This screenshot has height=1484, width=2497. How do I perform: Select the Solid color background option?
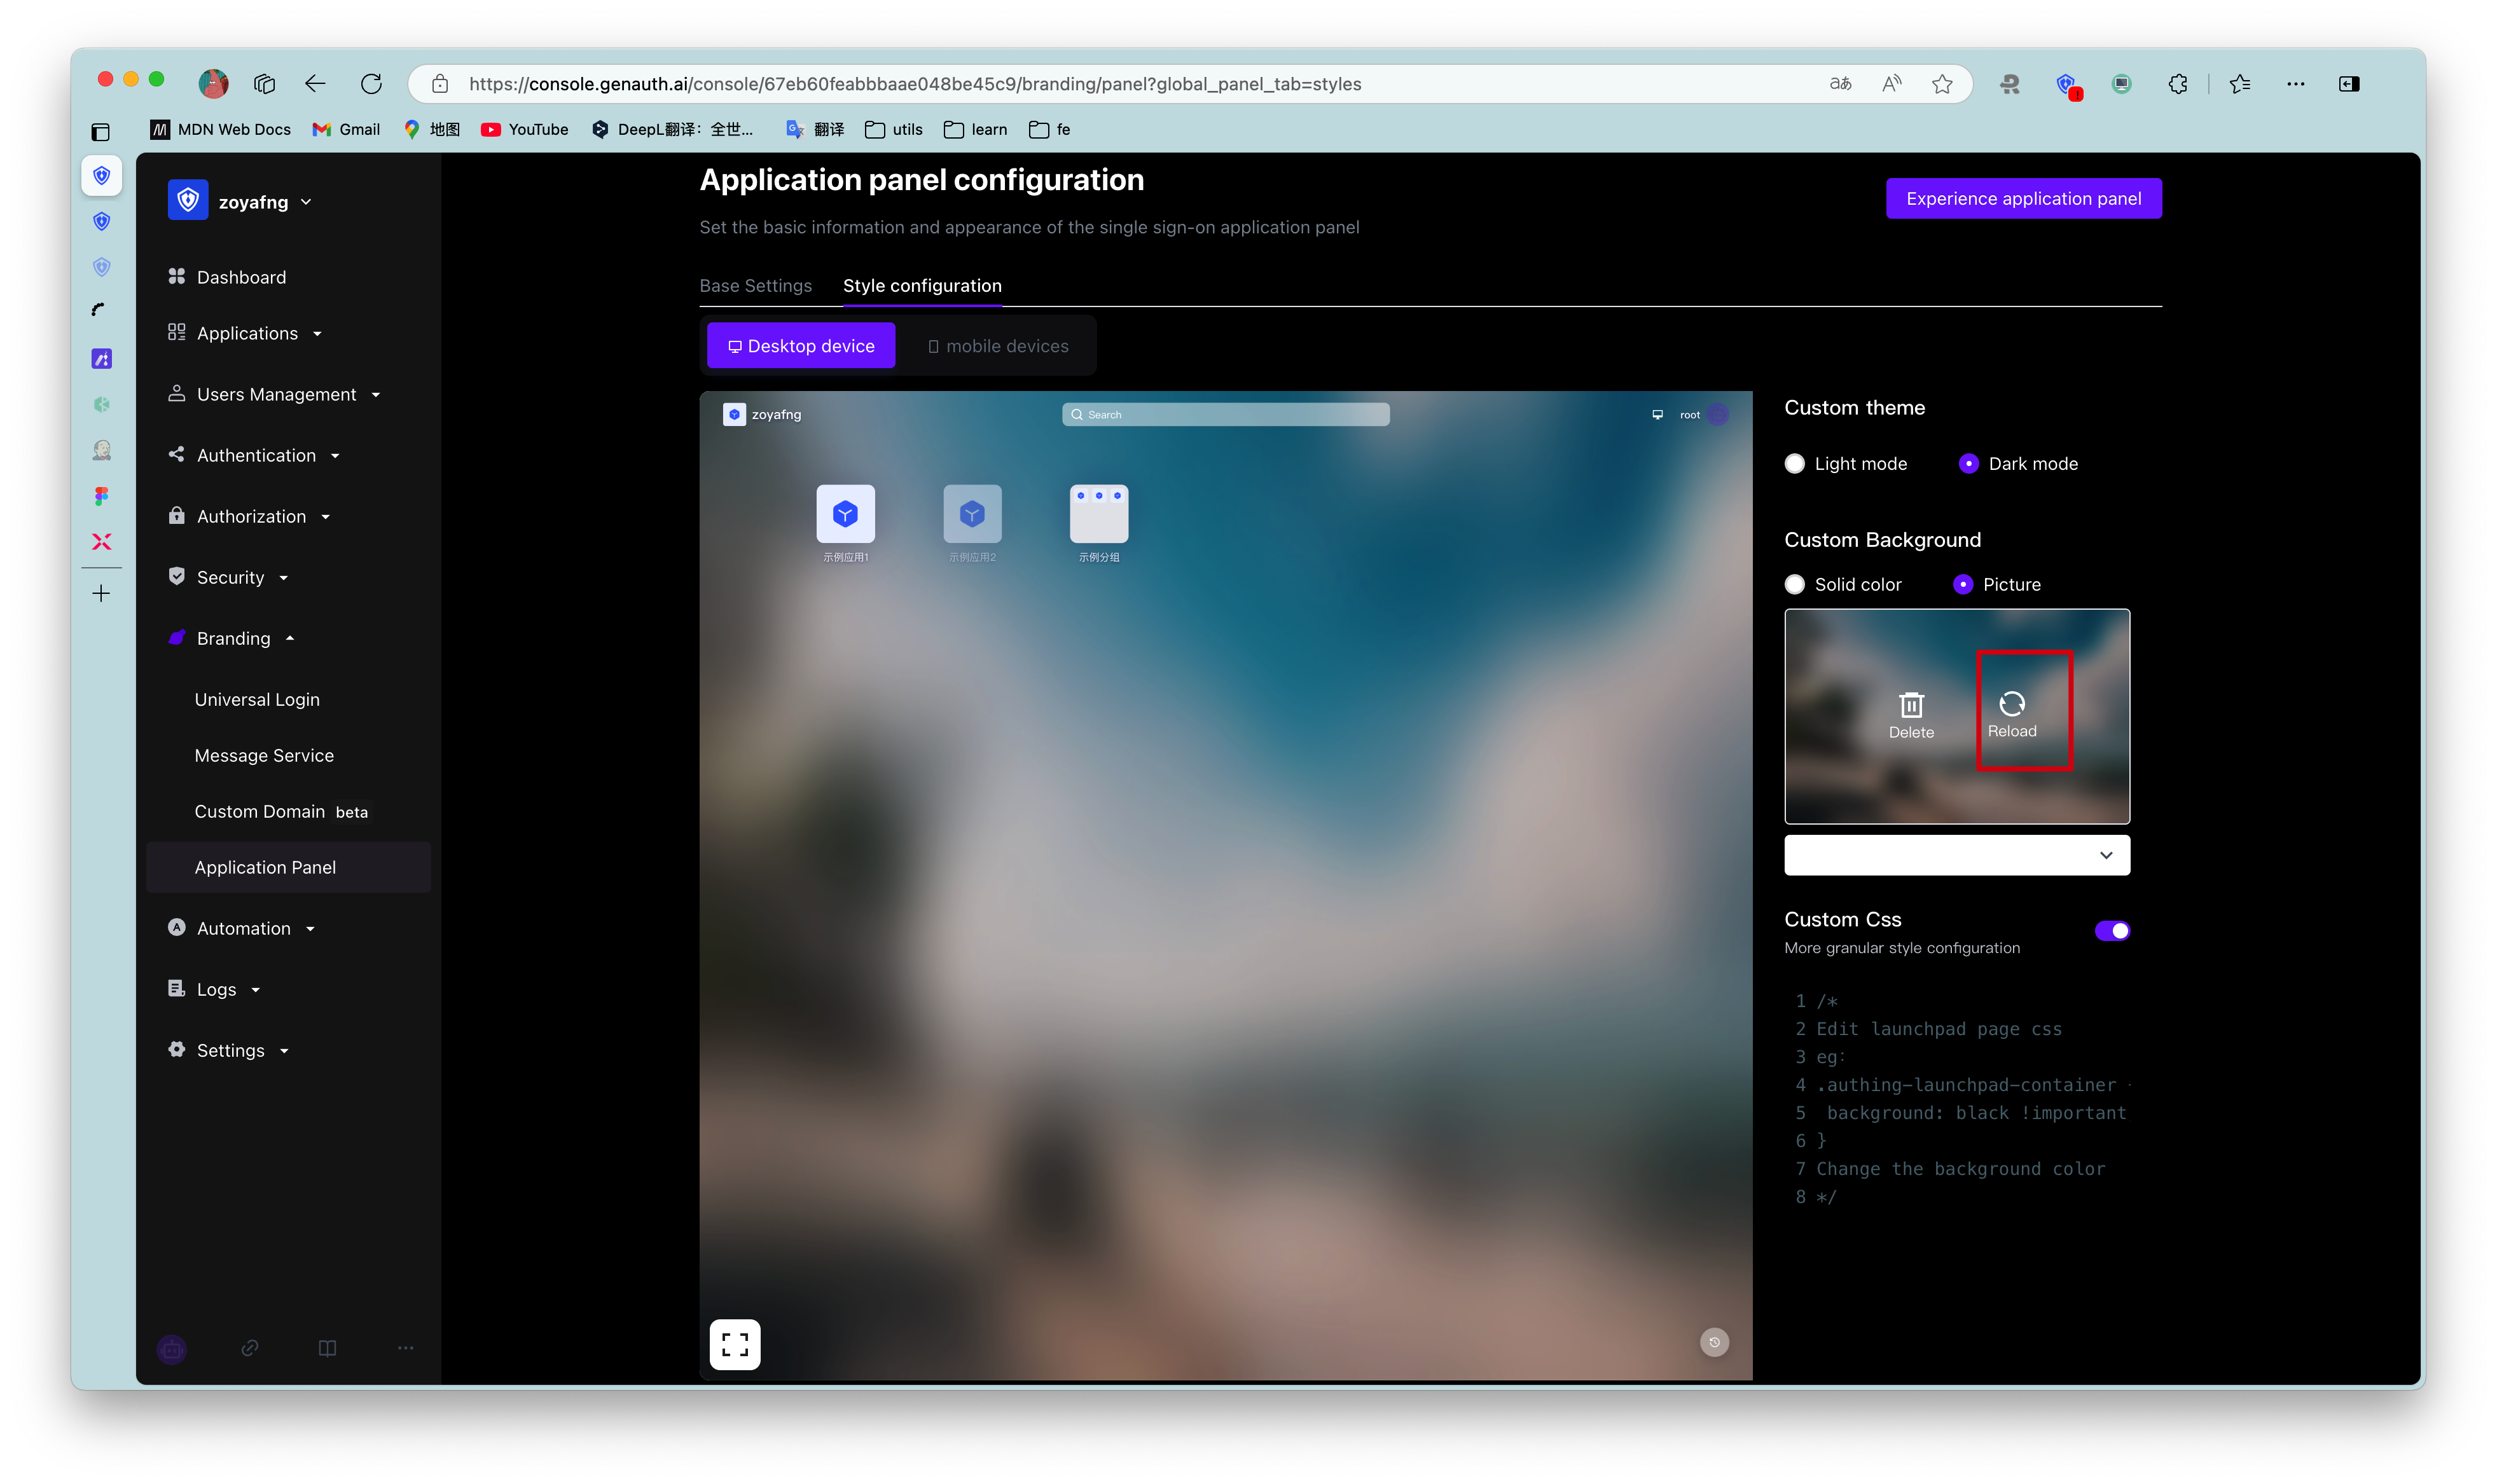(1795, 585)
